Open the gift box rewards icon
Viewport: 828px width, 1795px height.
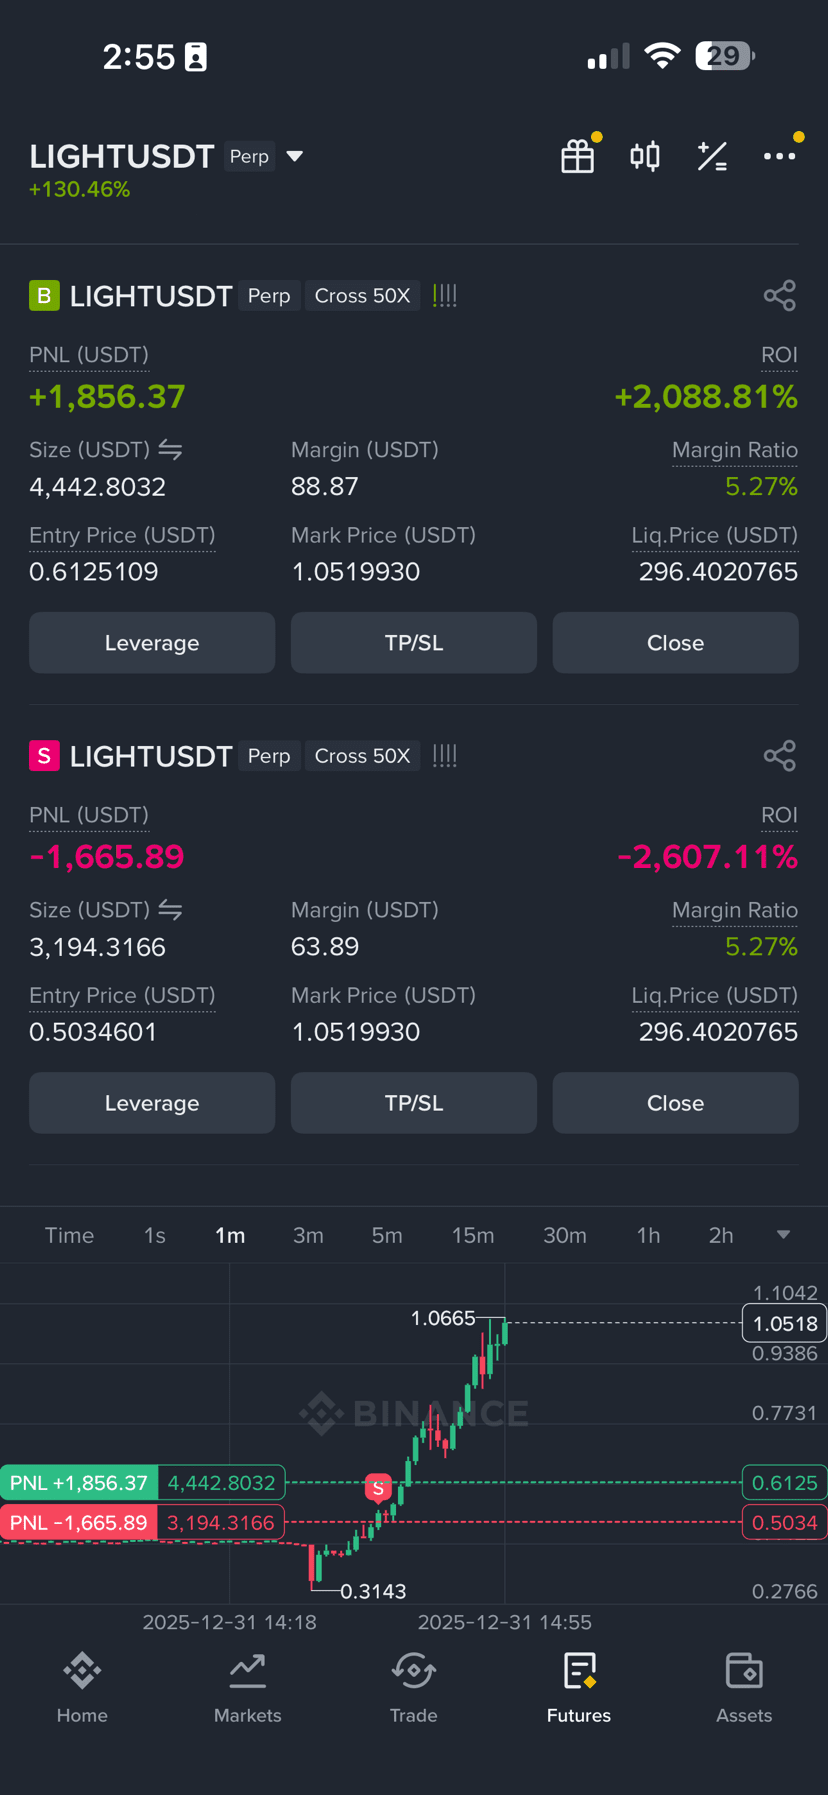click(578, 156)
